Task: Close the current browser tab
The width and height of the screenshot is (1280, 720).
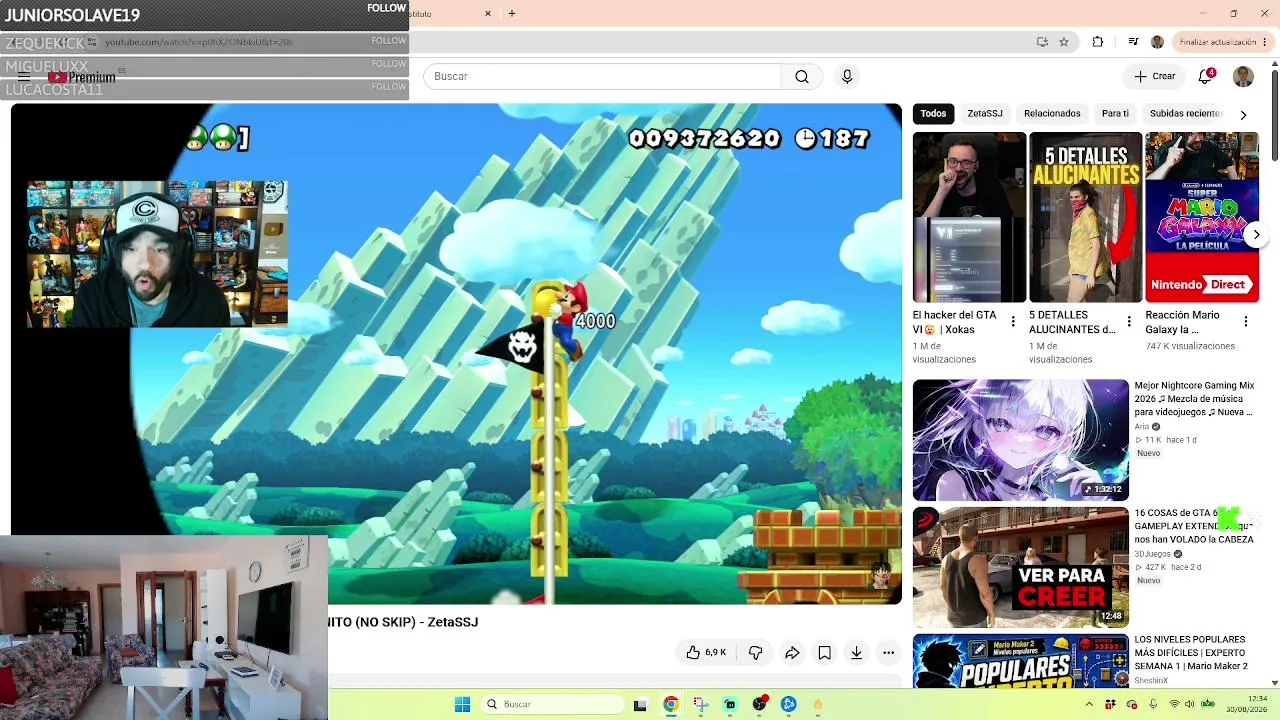Action: (488, 14)
